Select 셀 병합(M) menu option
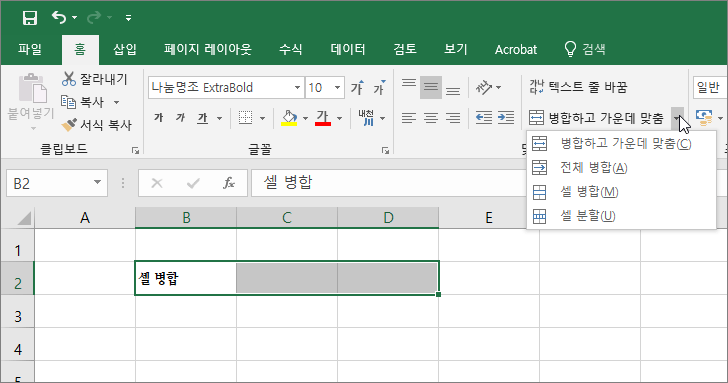 [x=621, y=192]
